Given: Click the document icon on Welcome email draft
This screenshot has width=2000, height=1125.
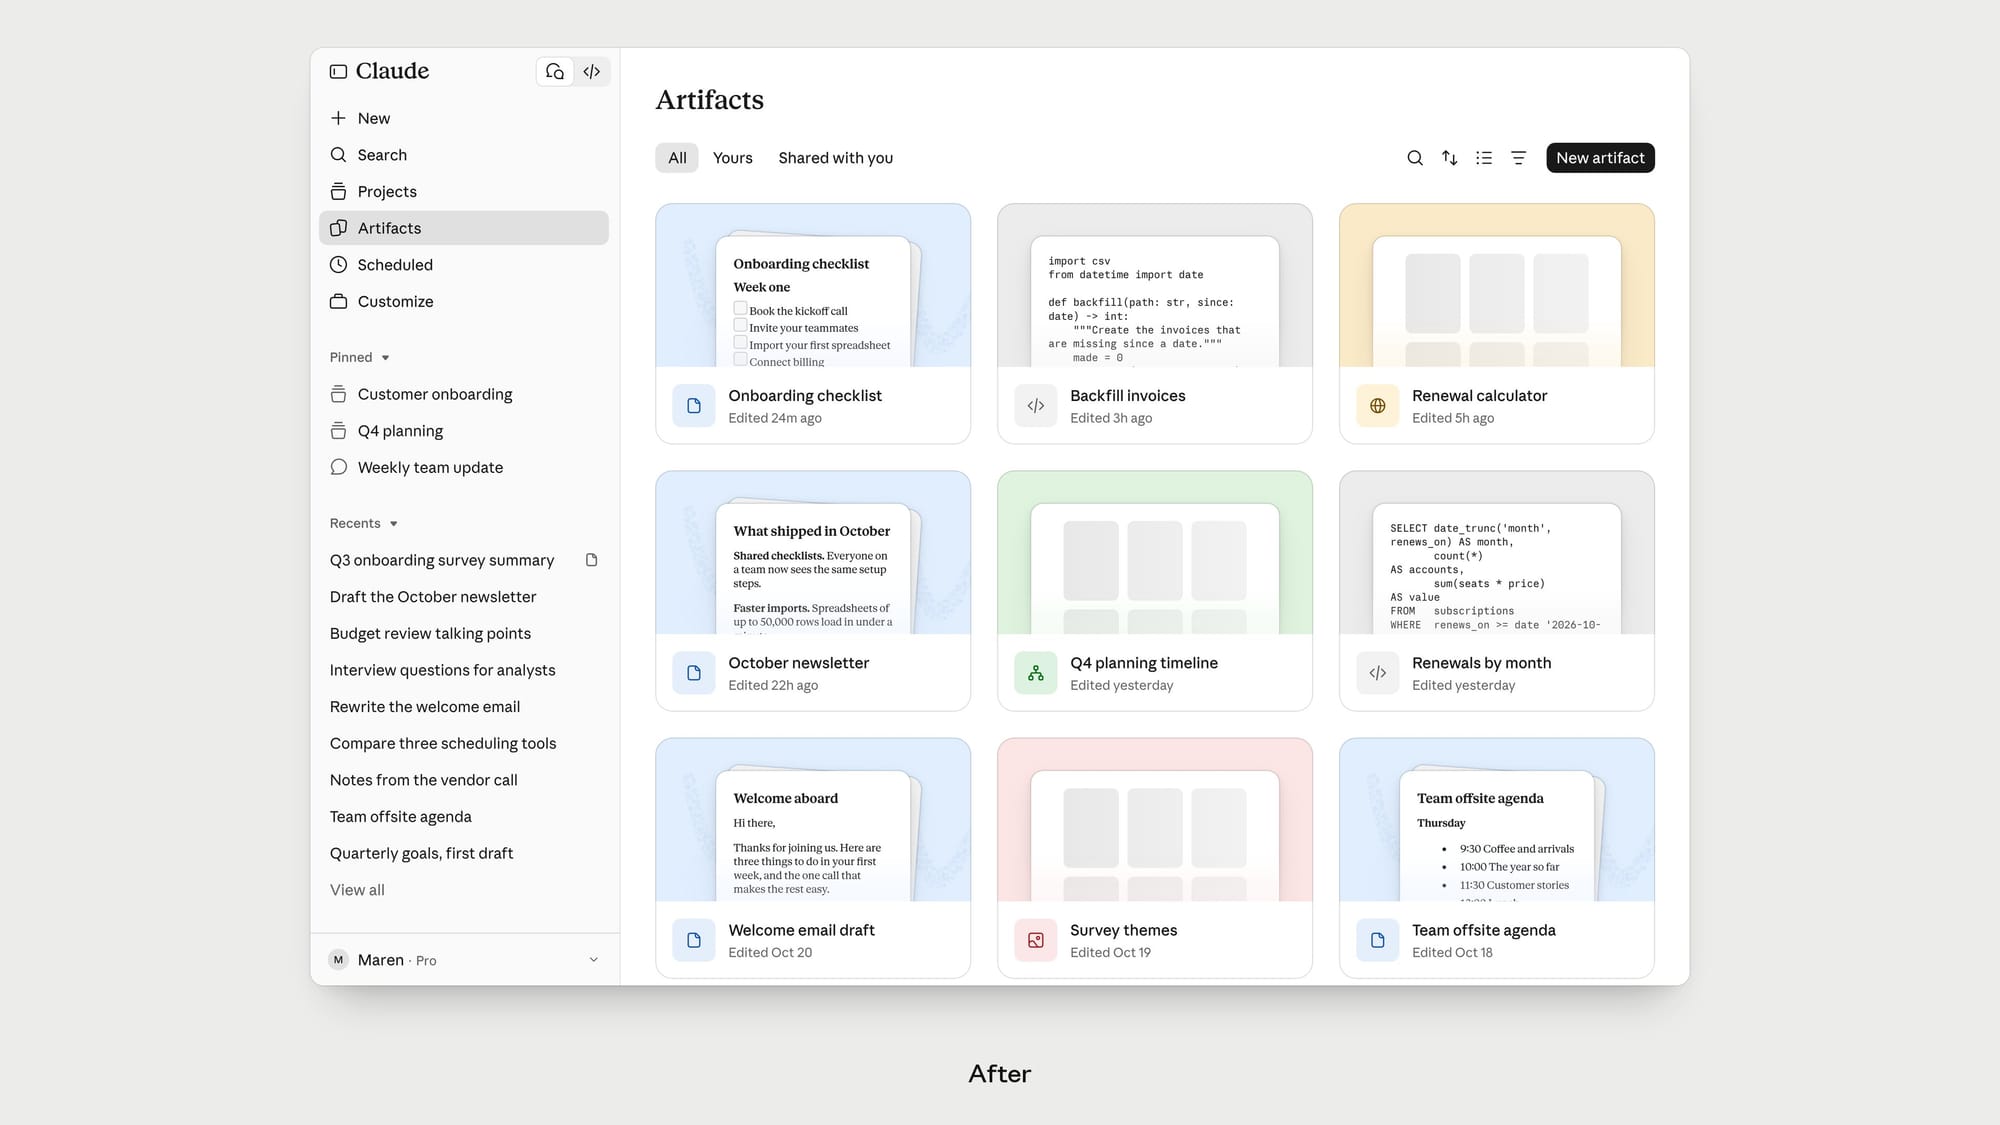Looking at the screenshot, I should tap(694, 940).
